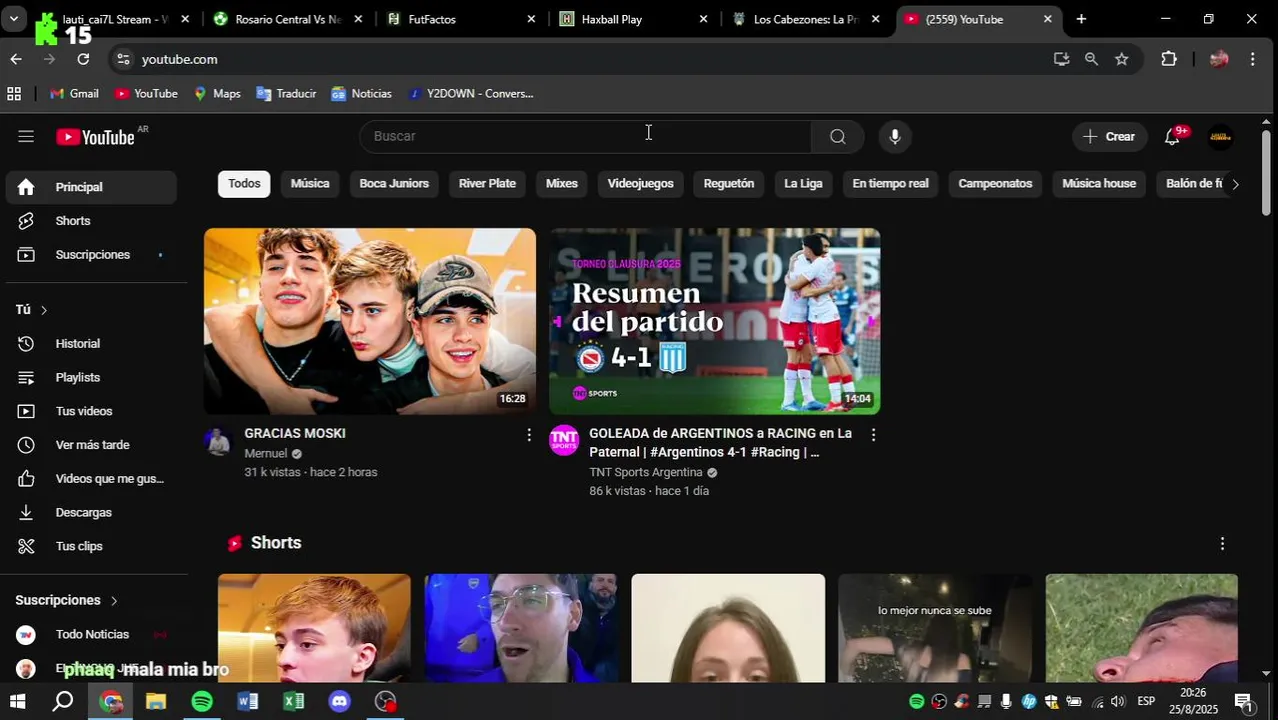The height and width of the screenshot is (720, 1278).
Task: Show more filter chips with right arrow
Action: (x=1235, y=184)
